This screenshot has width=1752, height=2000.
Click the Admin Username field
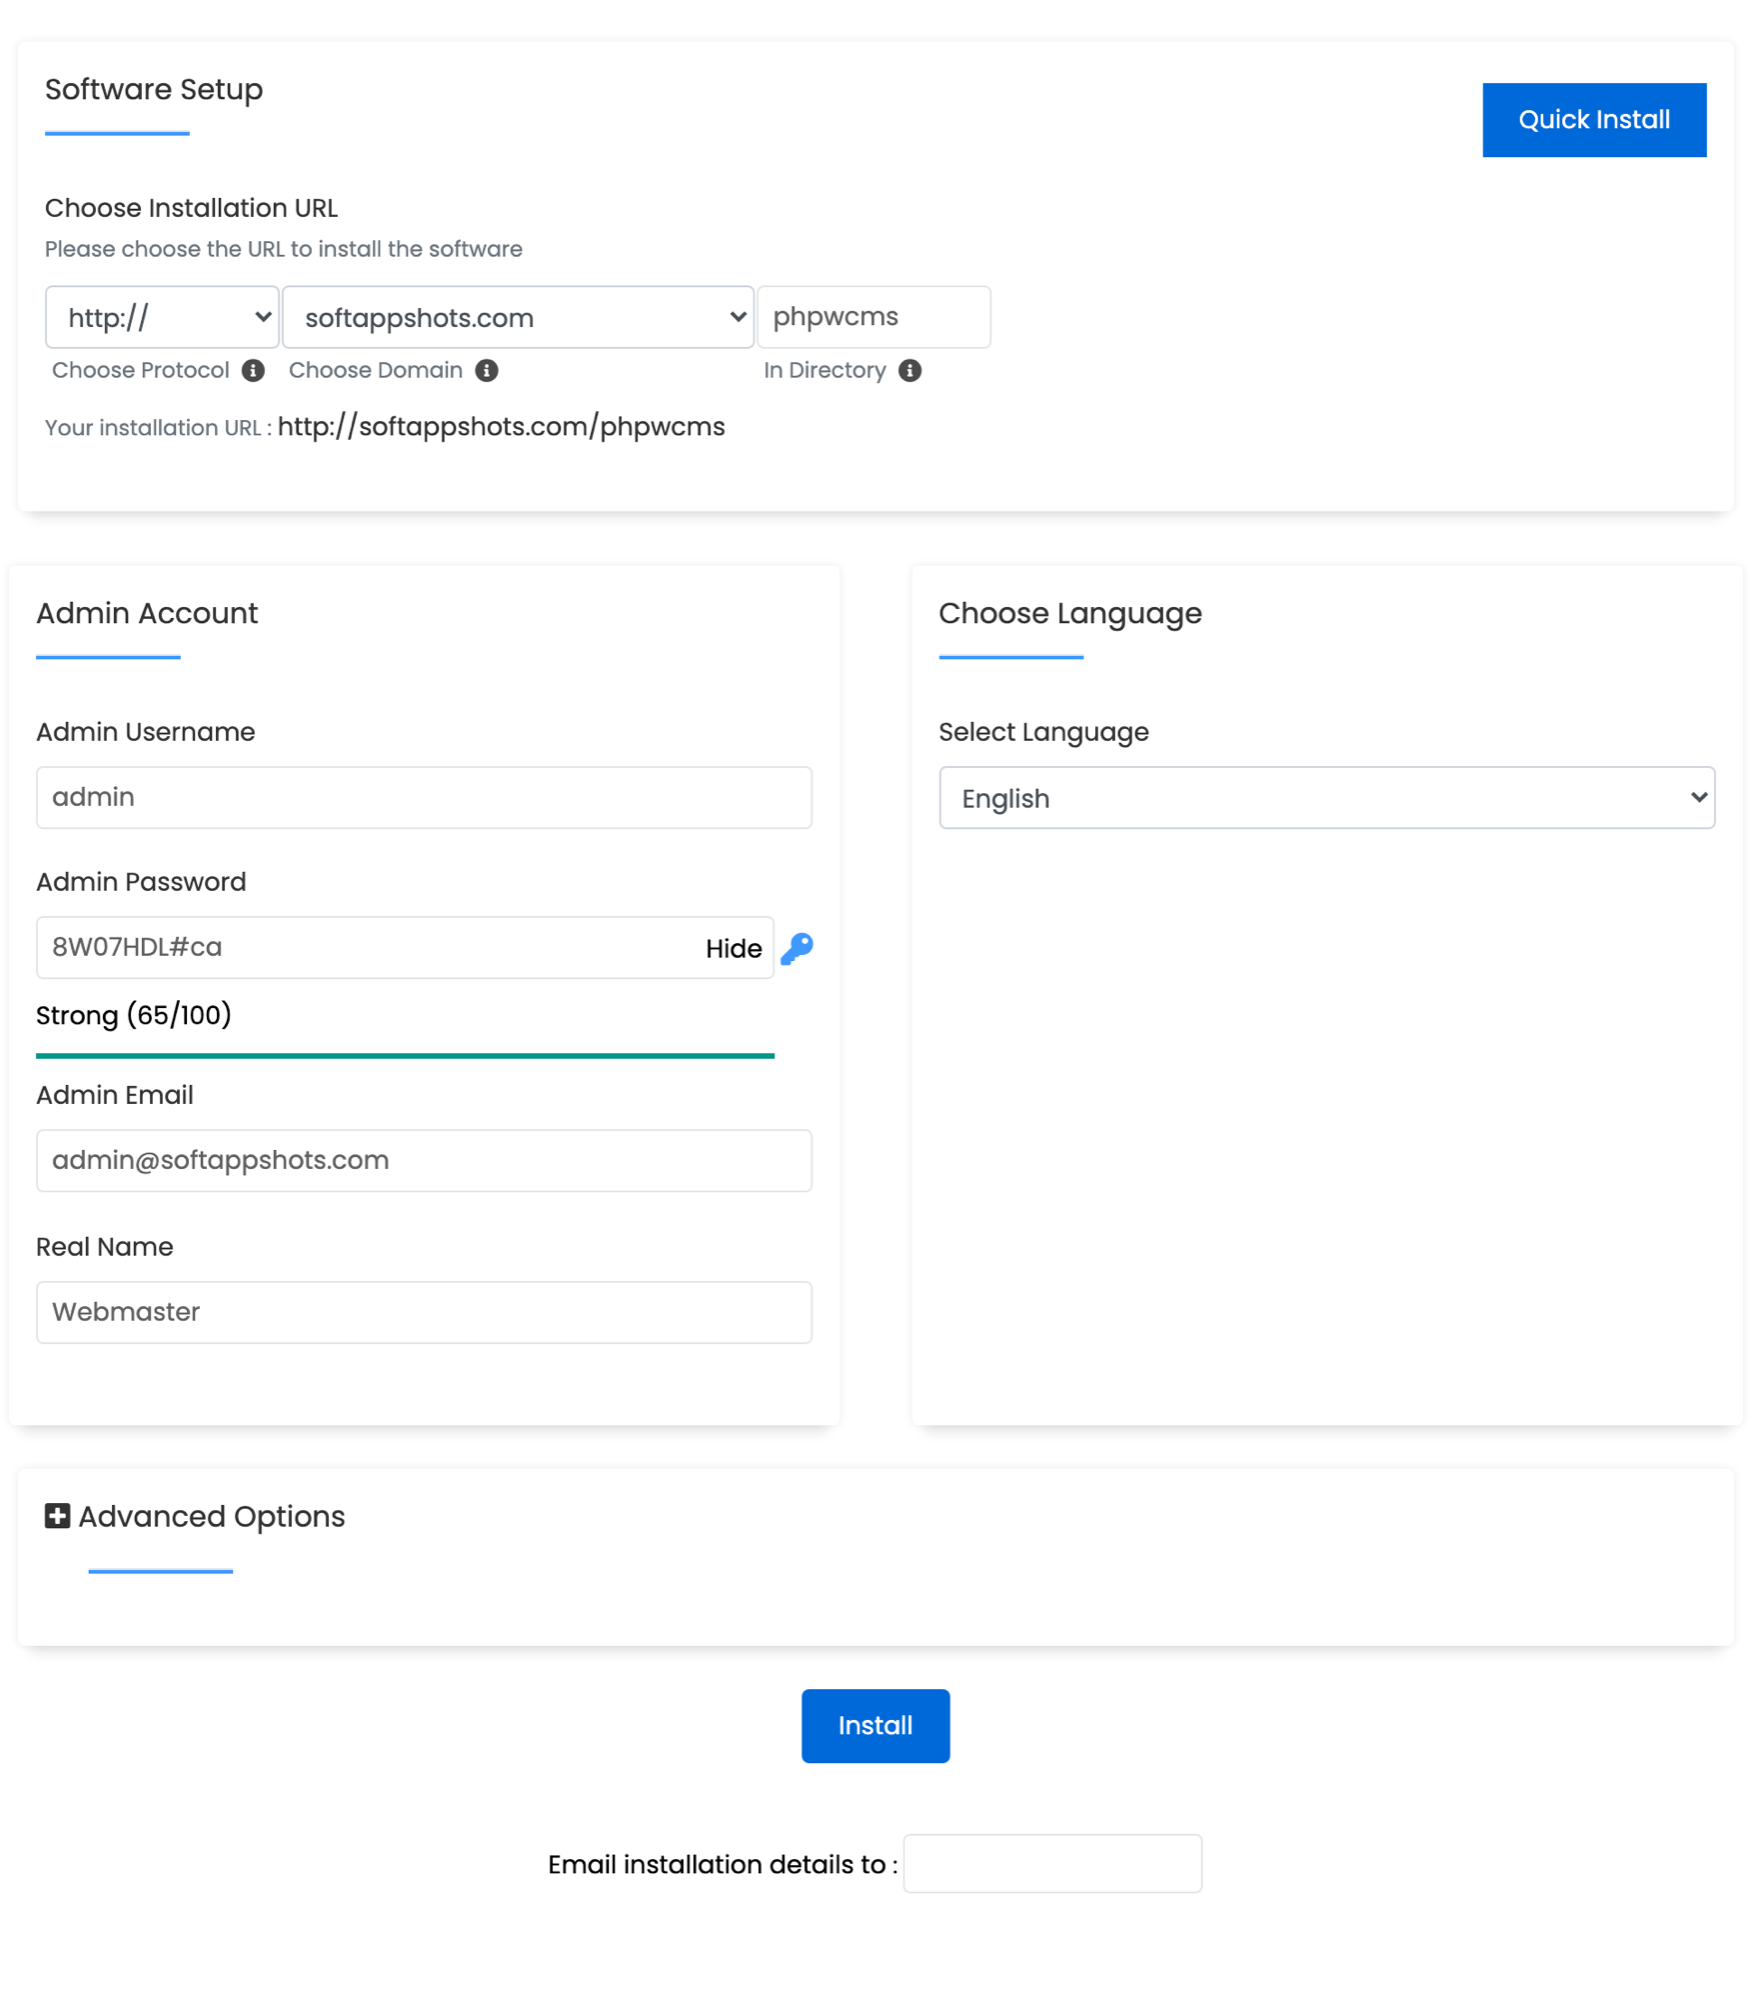[423, 797]
